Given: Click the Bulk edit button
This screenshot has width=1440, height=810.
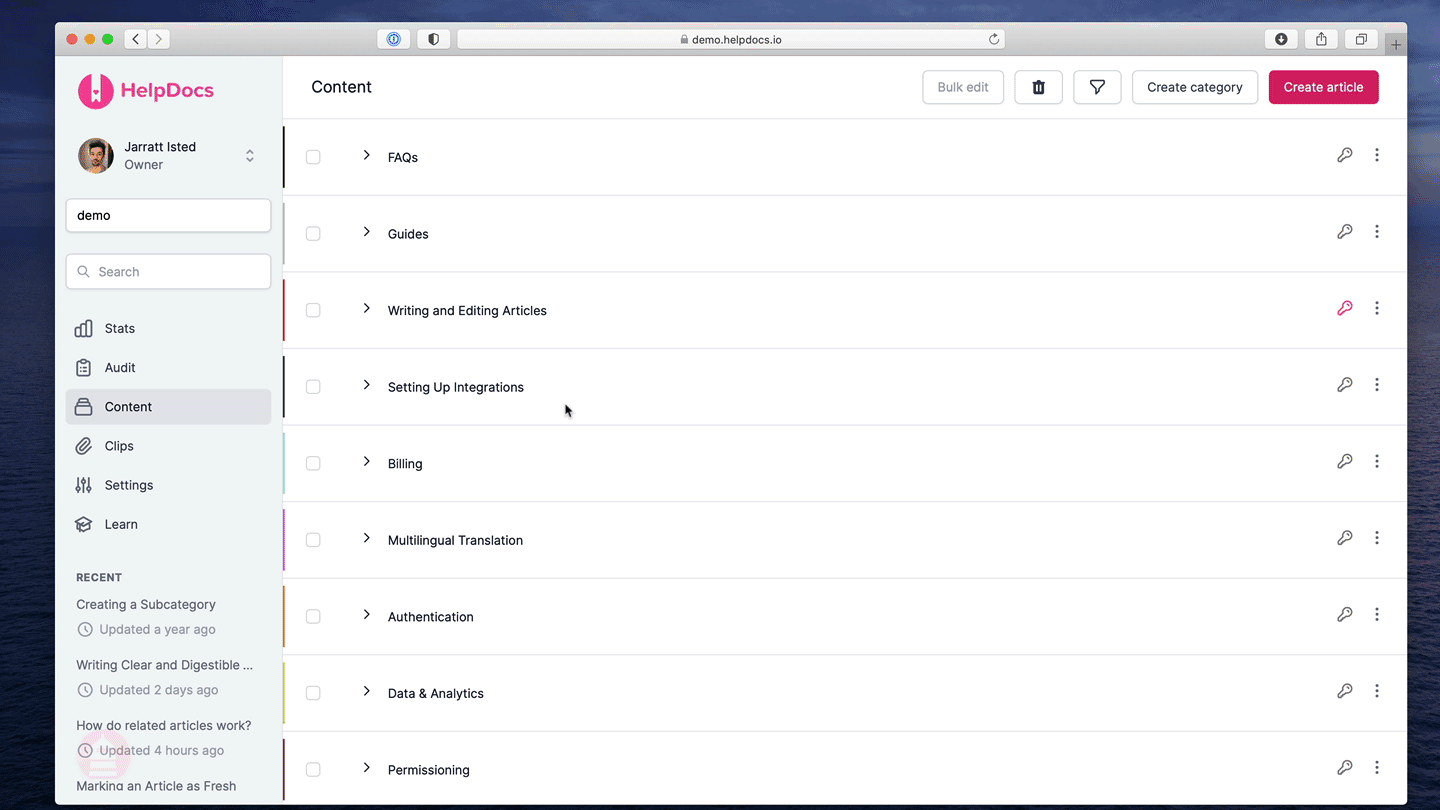Looking at the screenshot, I should (963, 87).
